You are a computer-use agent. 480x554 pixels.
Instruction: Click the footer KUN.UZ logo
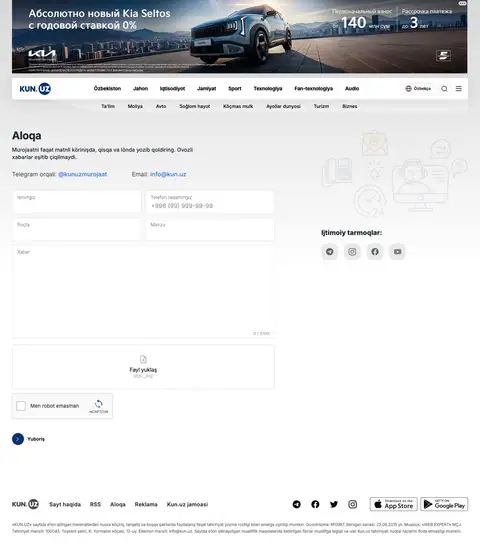(25, 504)
